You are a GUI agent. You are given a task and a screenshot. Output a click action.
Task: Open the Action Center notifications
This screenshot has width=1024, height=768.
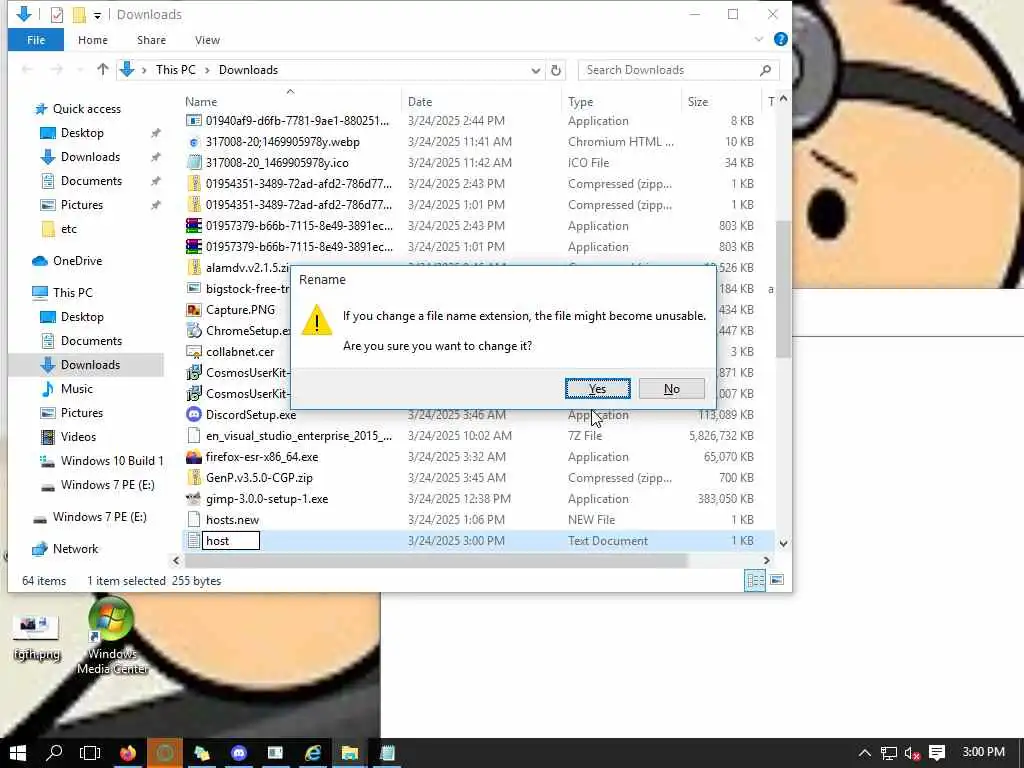937,754
